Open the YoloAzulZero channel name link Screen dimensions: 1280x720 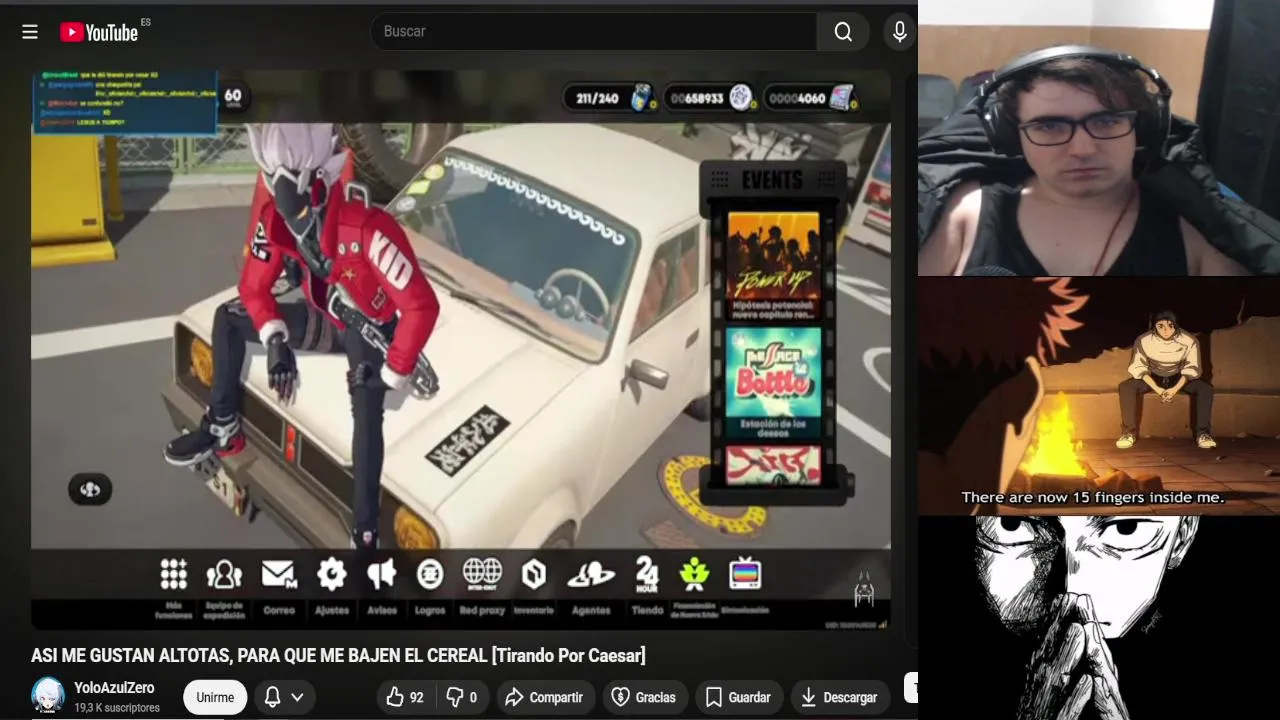tap(114, 688)
